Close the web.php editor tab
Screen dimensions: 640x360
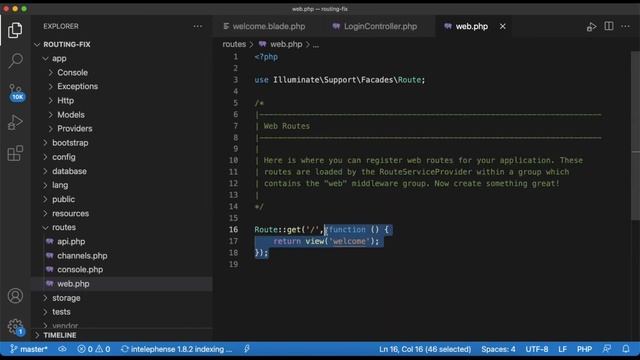coord(502,26)
